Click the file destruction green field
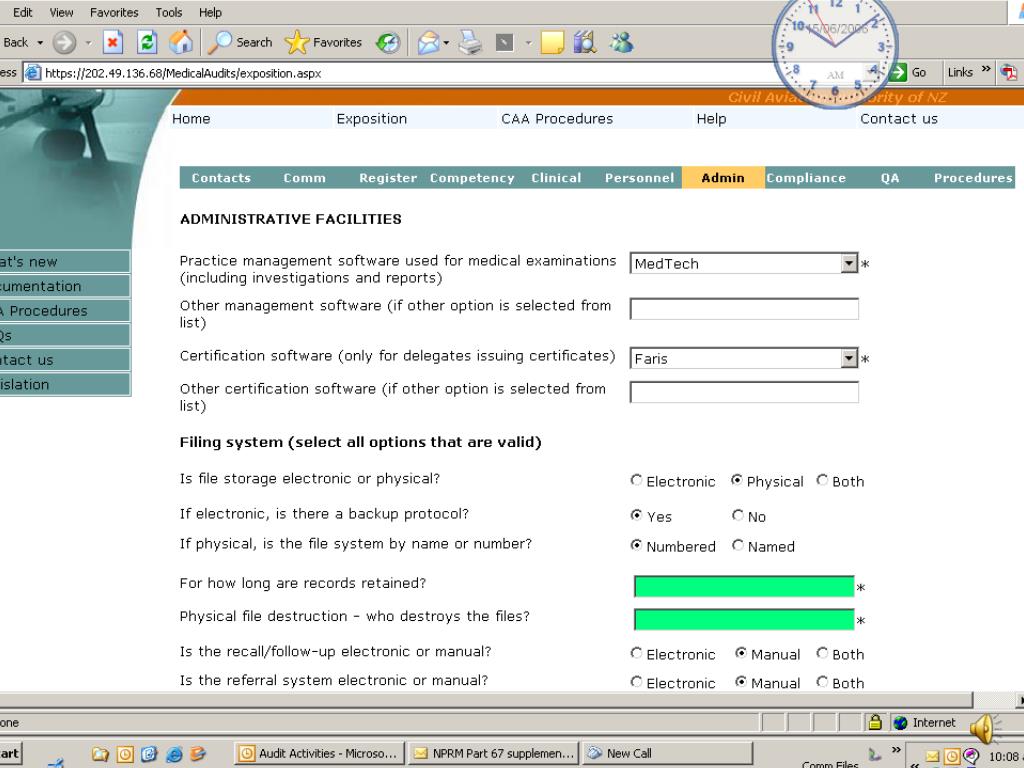The image size is (1024, 768). coord(744,619)
